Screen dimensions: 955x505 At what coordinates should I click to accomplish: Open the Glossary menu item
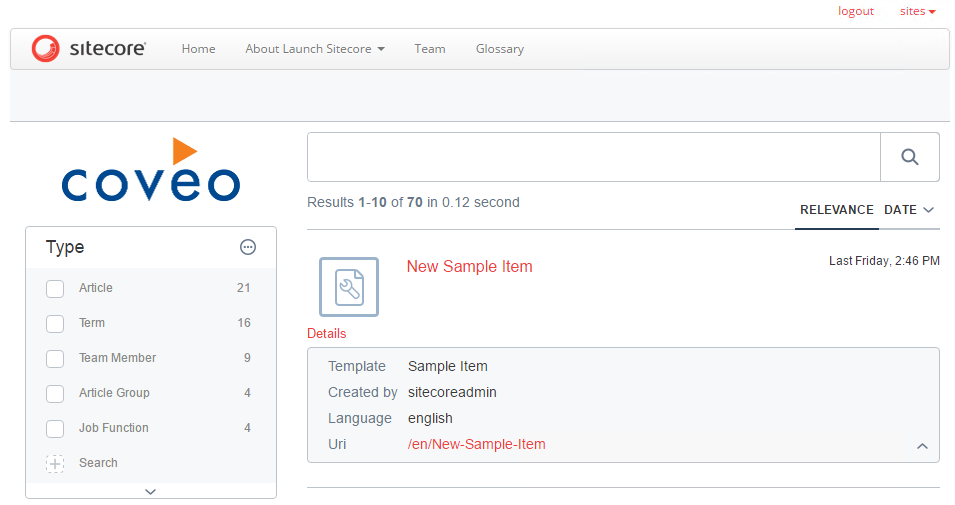click(x=500, y=49)
